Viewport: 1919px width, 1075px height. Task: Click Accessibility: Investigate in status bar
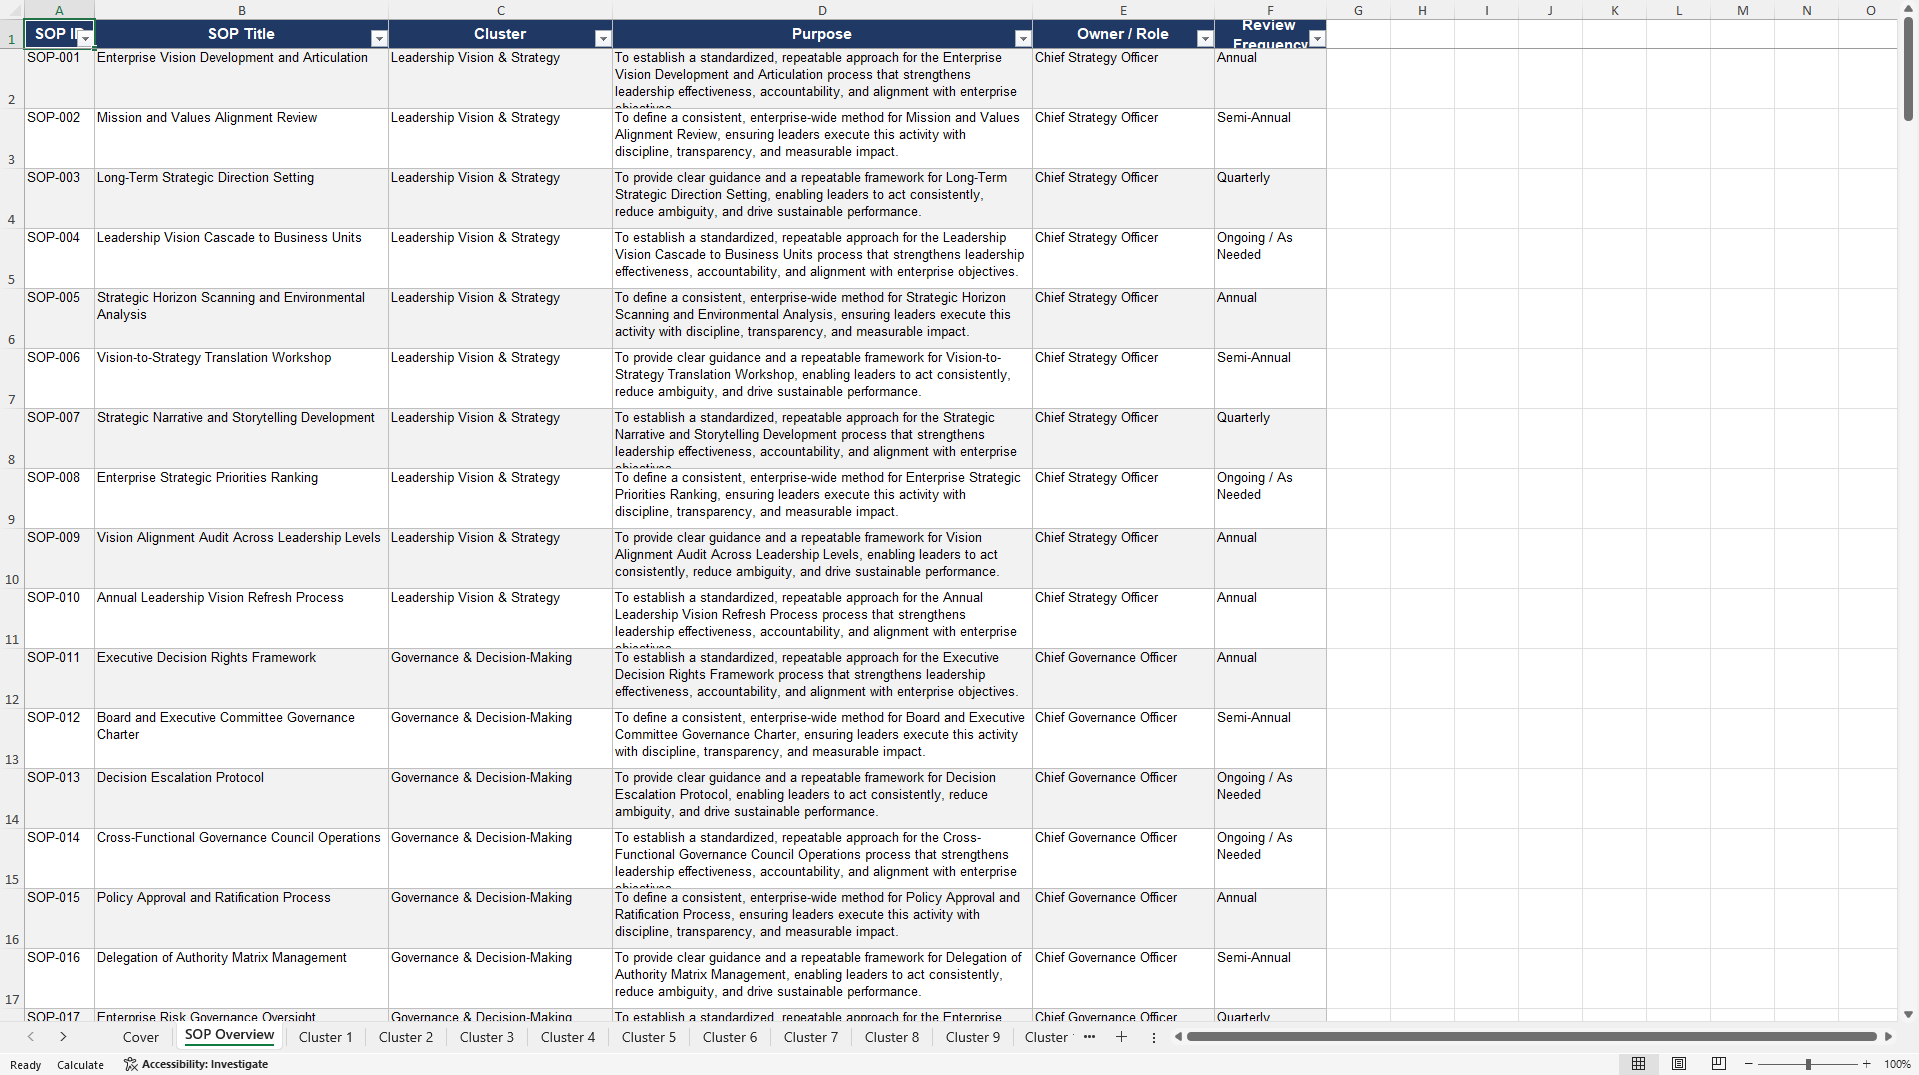196,1064
